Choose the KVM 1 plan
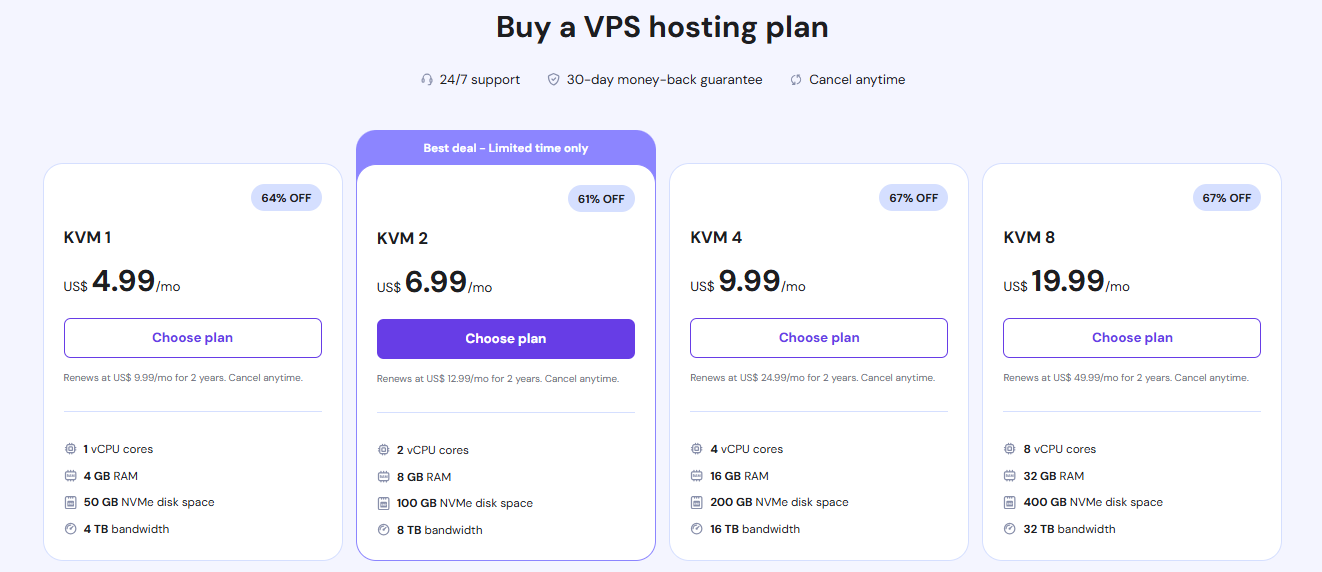 pyautogui.click(x=193, y=338)
